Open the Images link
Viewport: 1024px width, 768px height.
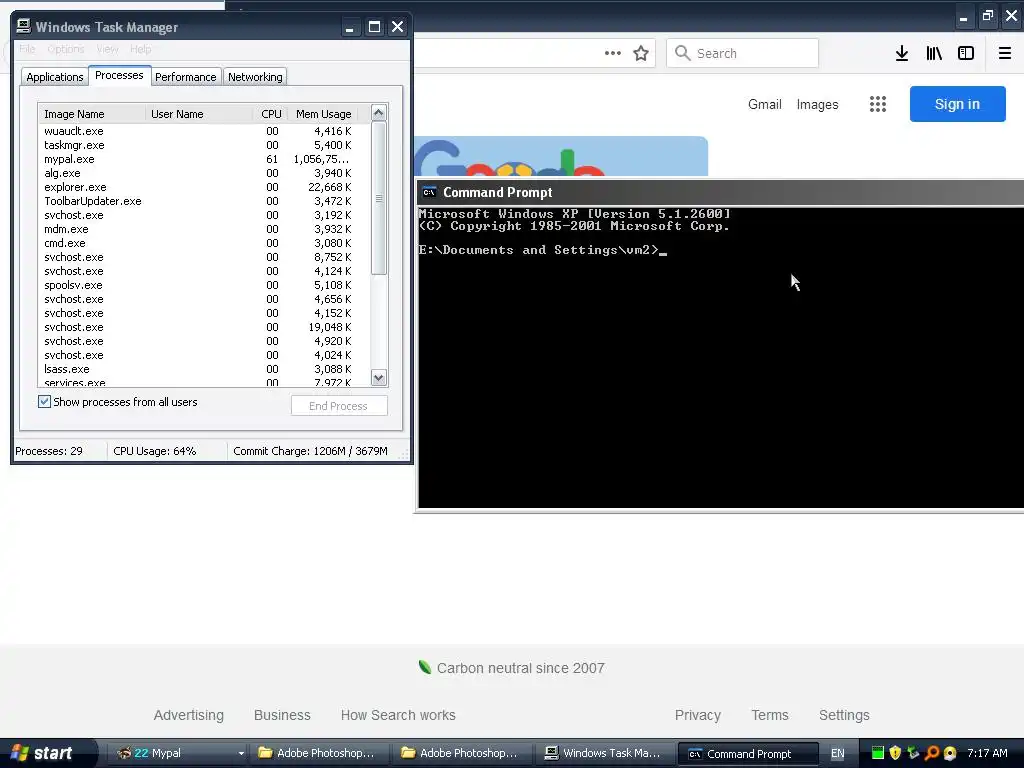[818, 104]
